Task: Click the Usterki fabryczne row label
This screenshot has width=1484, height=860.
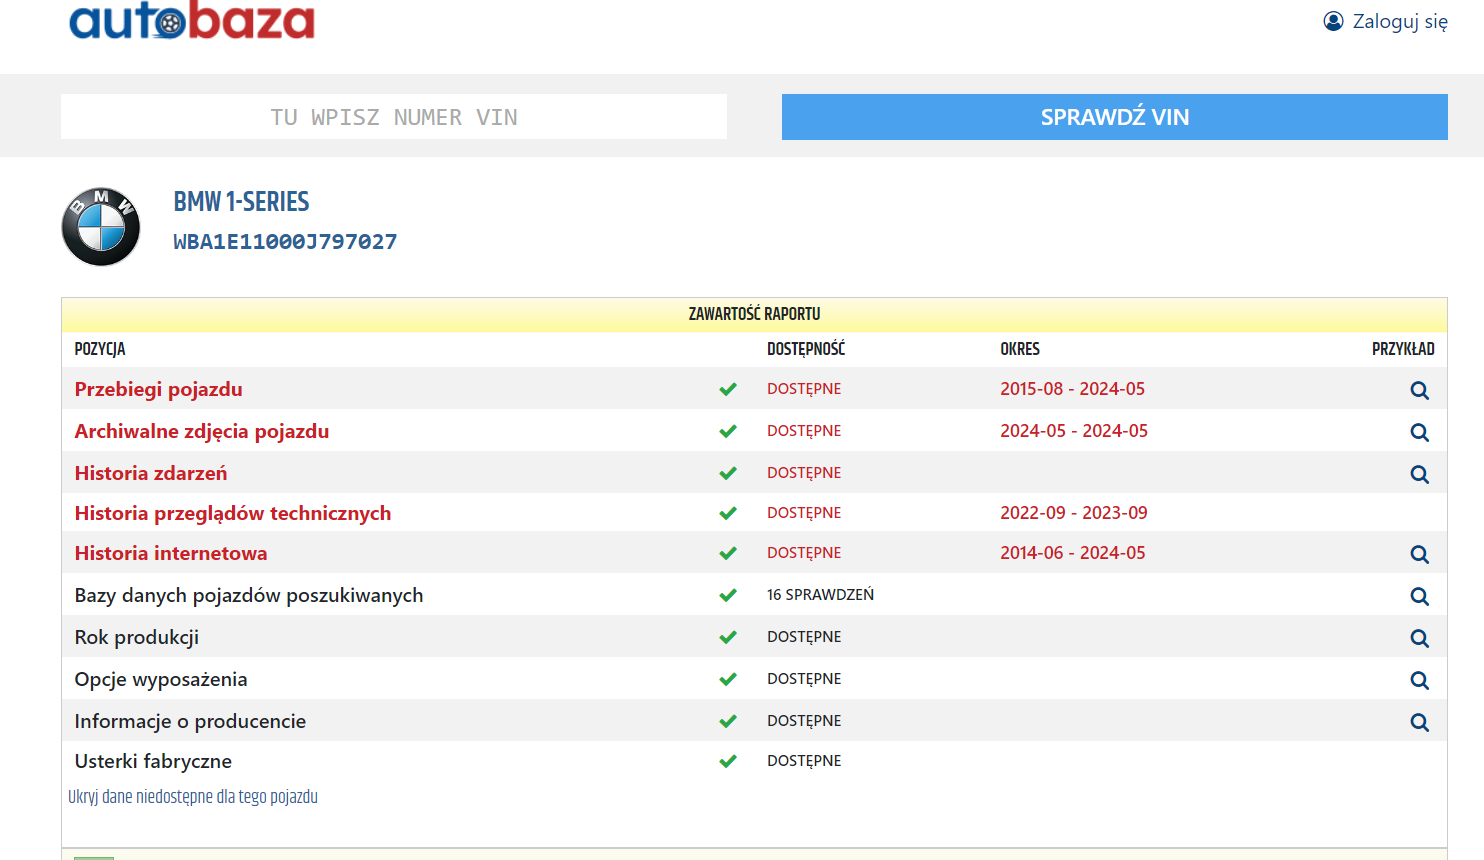Action: coord(153,761)
